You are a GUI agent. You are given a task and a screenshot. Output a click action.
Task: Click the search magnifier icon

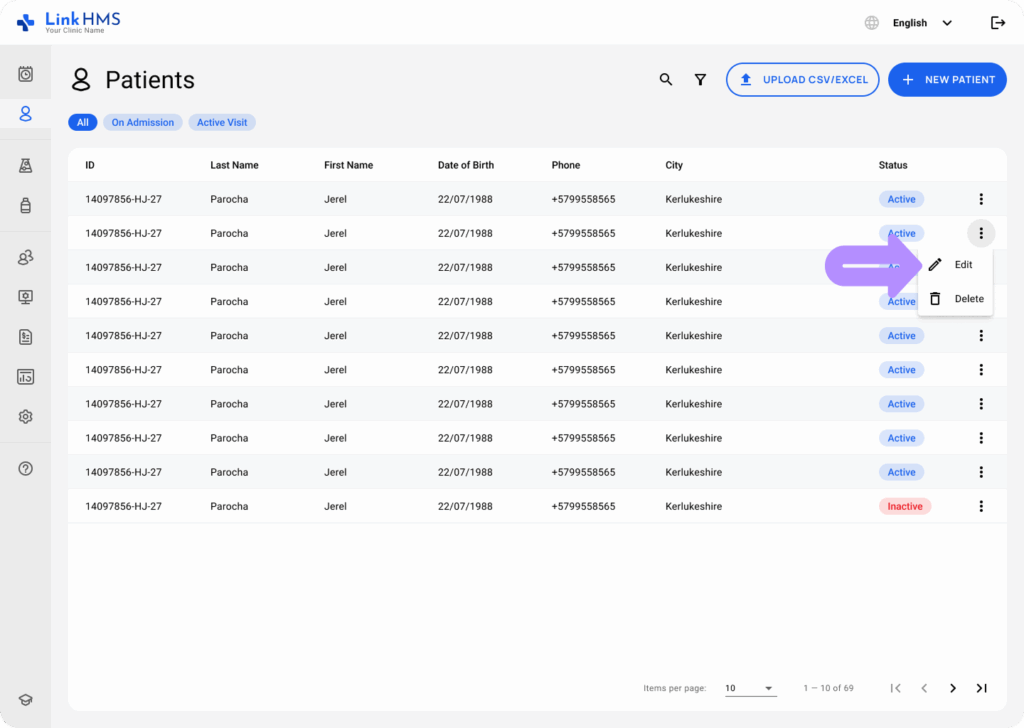click(666, 80)
